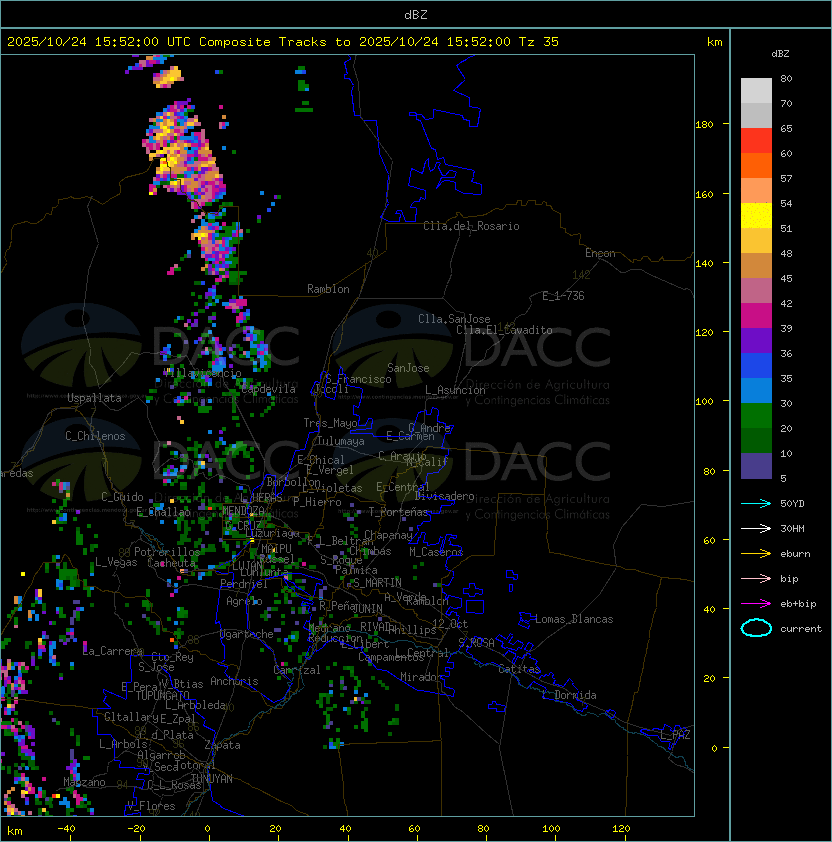Click the legend heading dBZ above colorbar
The image size is (832, 842).
(x=780, y=54)
